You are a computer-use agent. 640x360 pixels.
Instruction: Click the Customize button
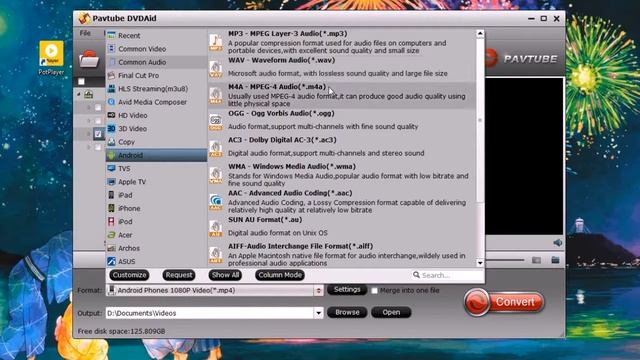[129, 275]
